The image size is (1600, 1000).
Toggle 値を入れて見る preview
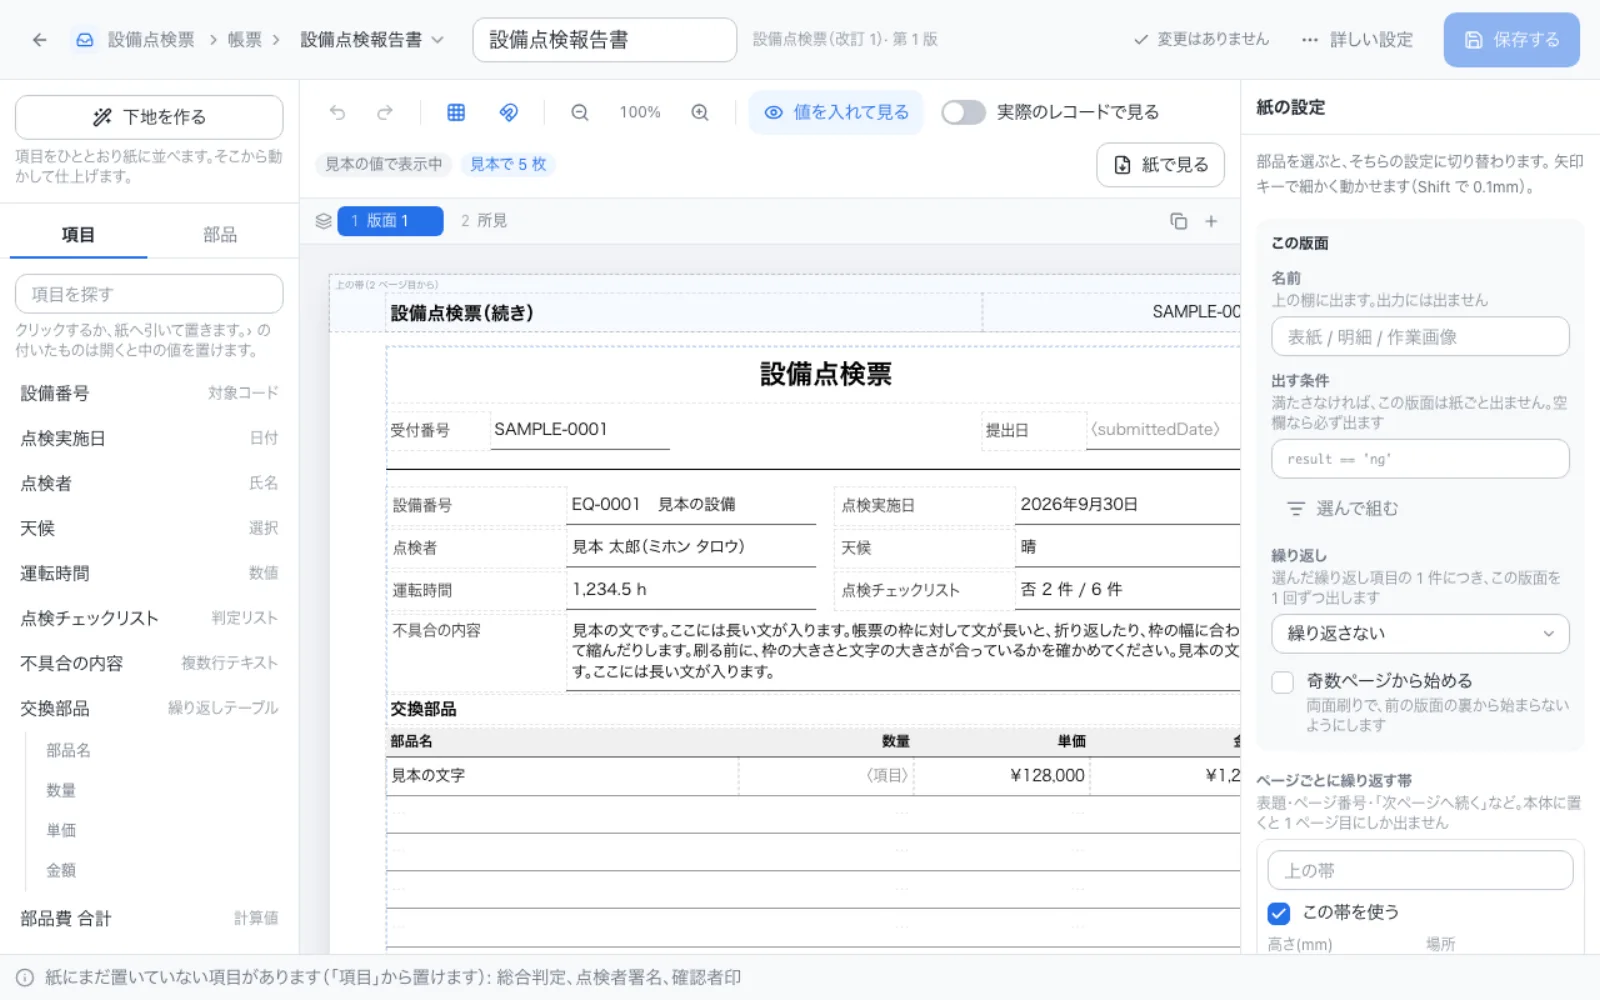836,112
